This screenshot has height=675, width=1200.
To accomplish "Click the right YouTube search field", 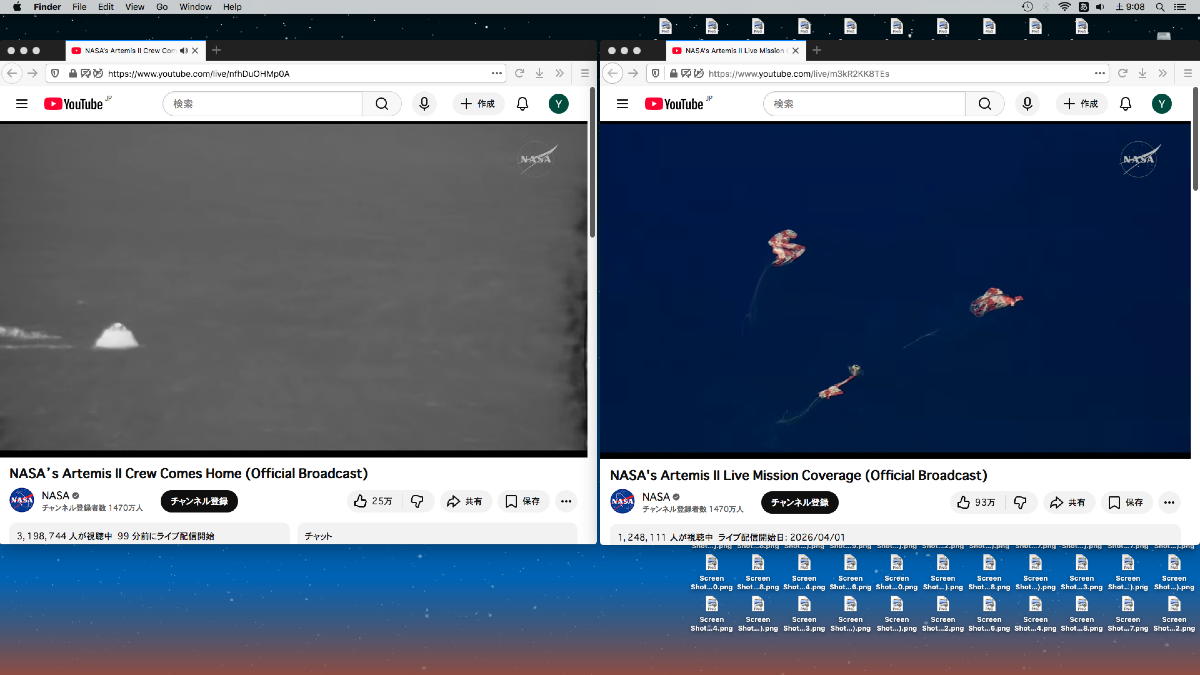I will click(x=865, y=103).
